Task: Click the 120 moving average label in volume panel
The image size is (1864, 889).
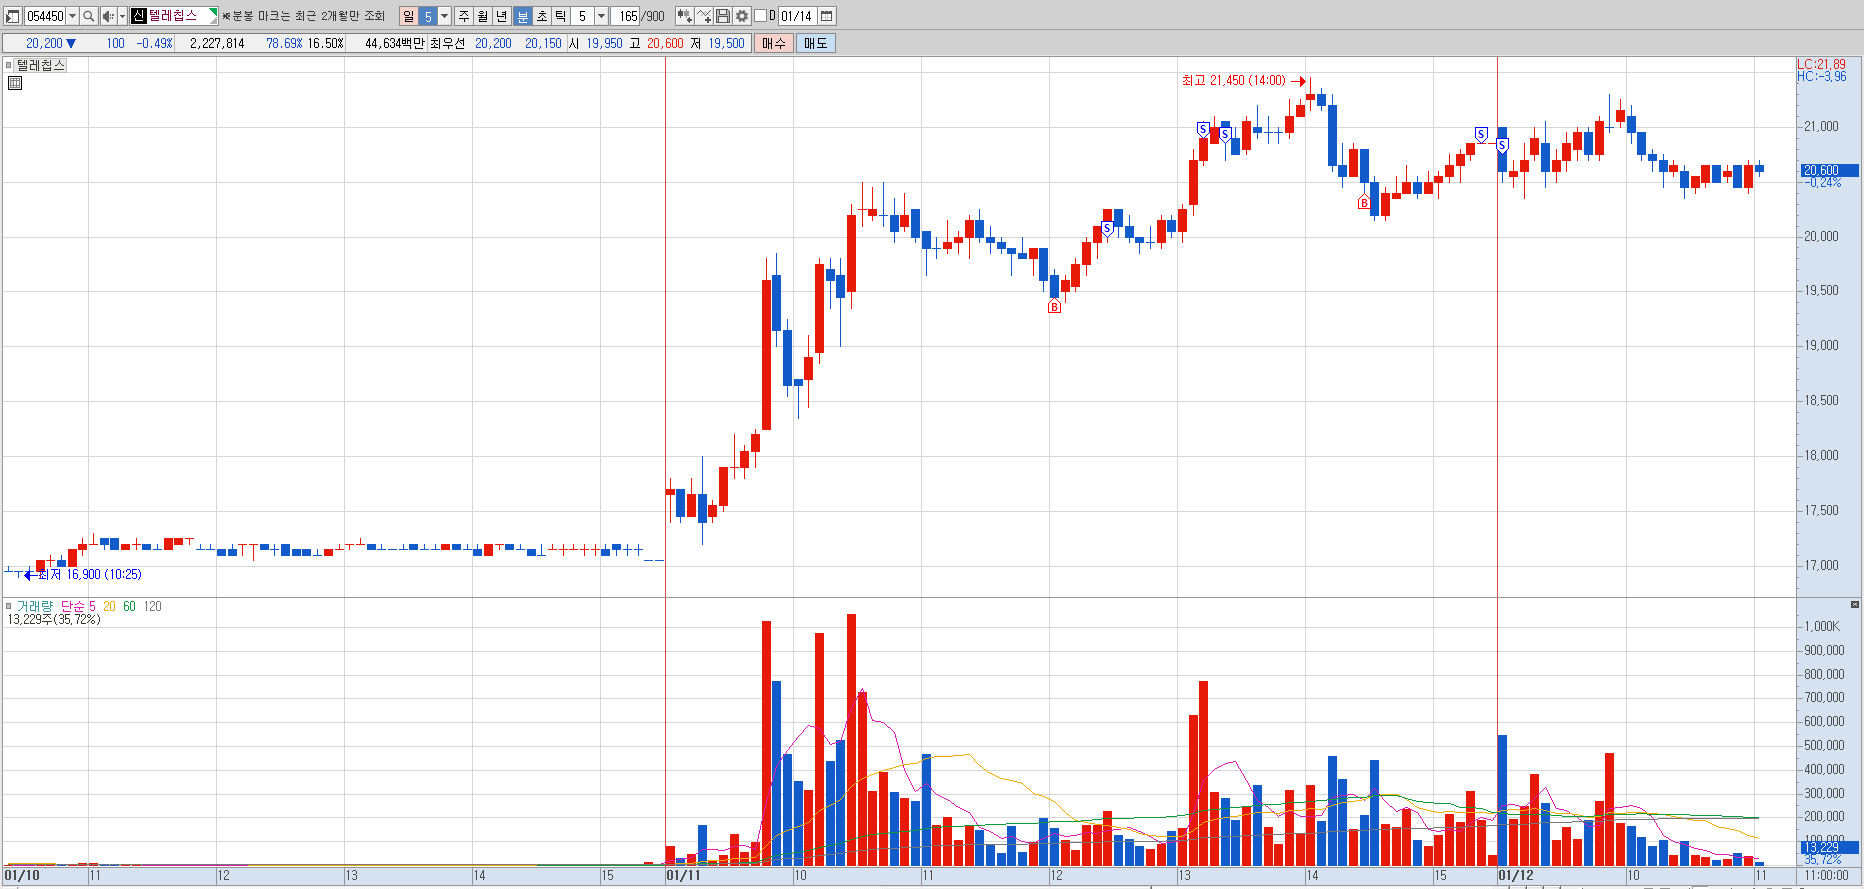Action: (x=152, y=606)
